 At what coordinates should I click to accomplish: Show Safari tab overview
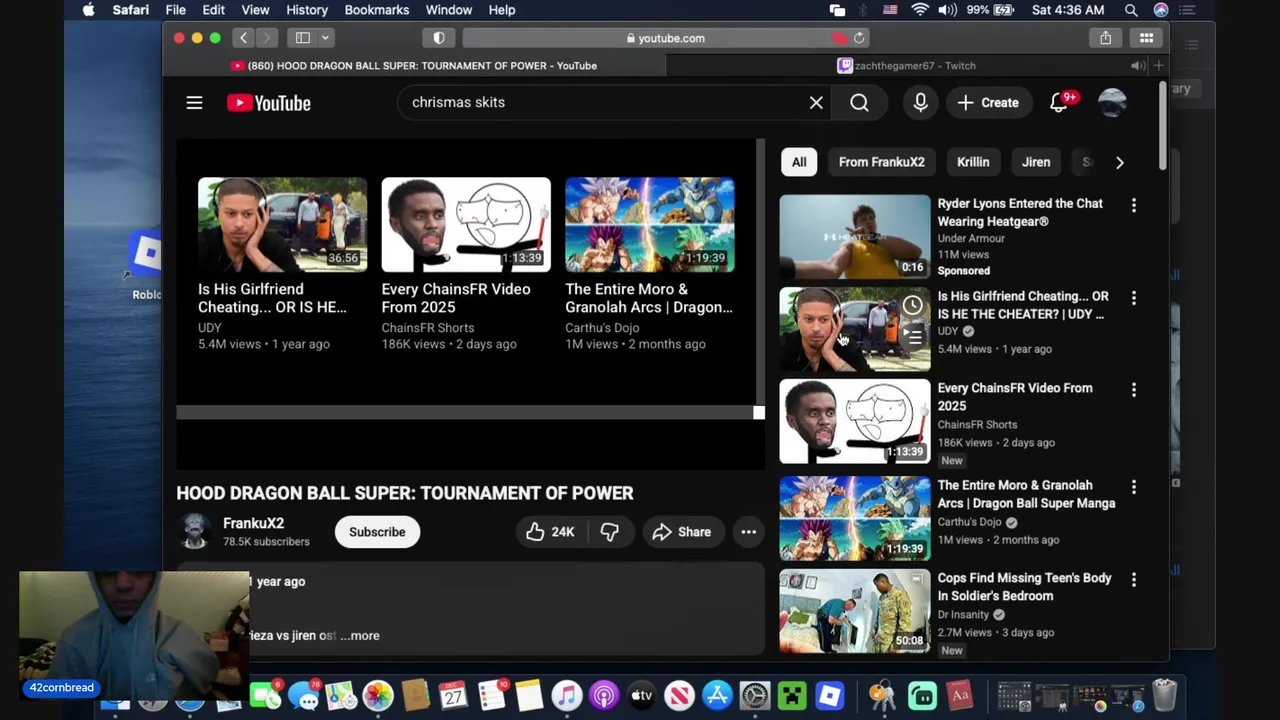pyautogui.click(x=1146, y=38)
